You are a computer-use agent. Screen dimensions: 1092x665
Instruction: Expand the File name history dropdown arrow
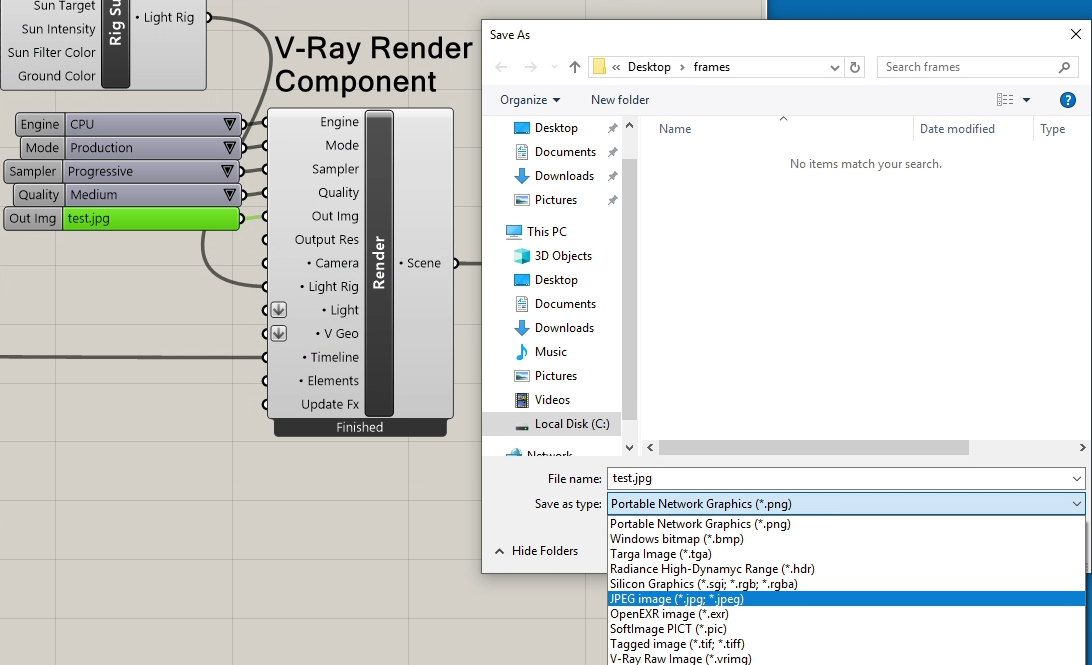point(1077,478)
